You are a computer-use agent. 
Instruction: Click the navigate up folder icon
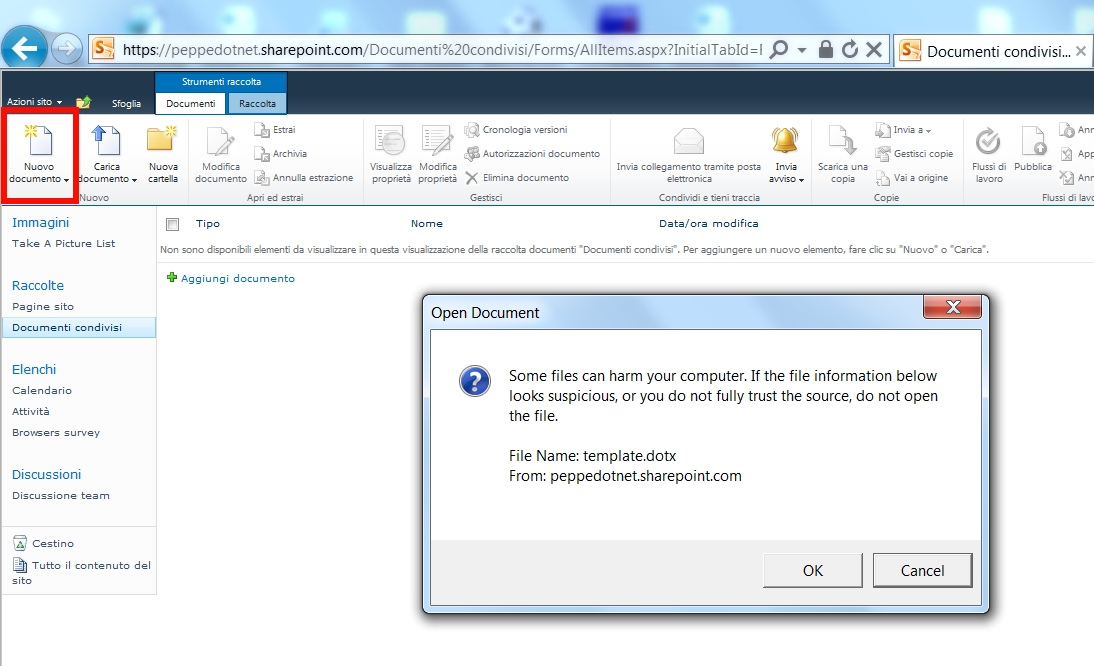click(x=84, y=103)
